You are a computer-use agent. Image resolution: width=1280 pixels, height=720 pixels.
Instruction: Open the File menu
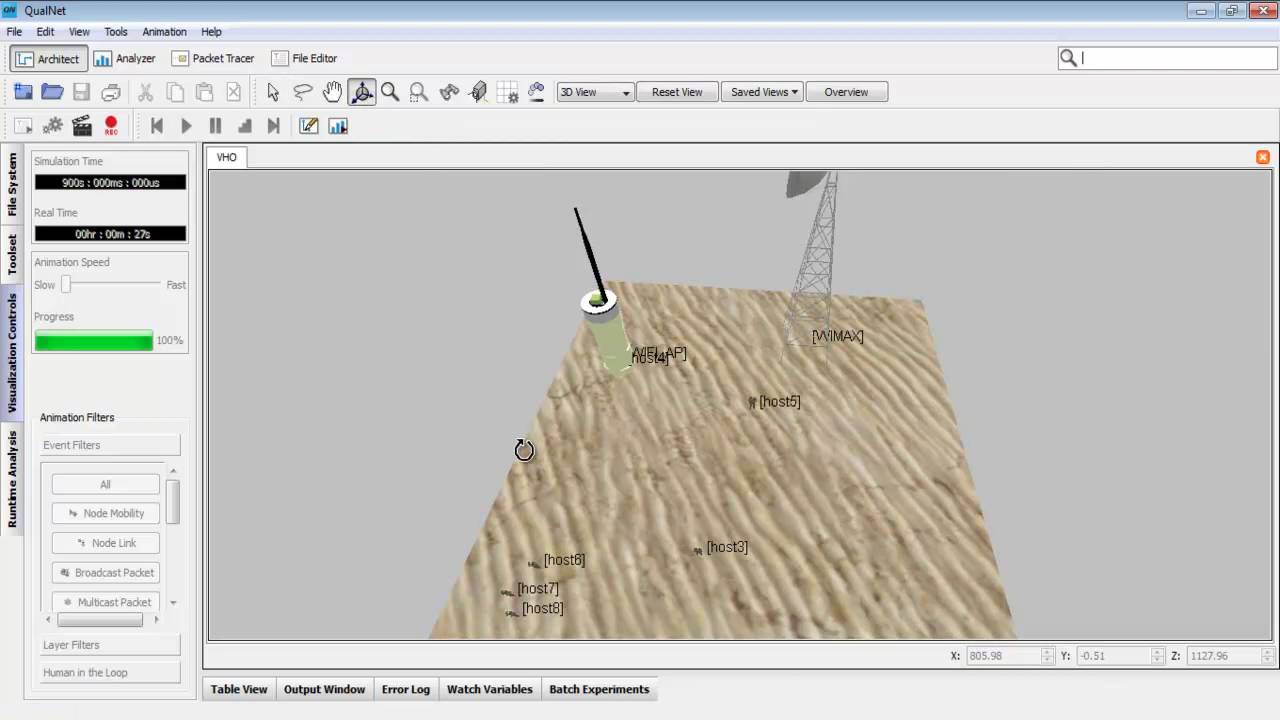point(14,32)
